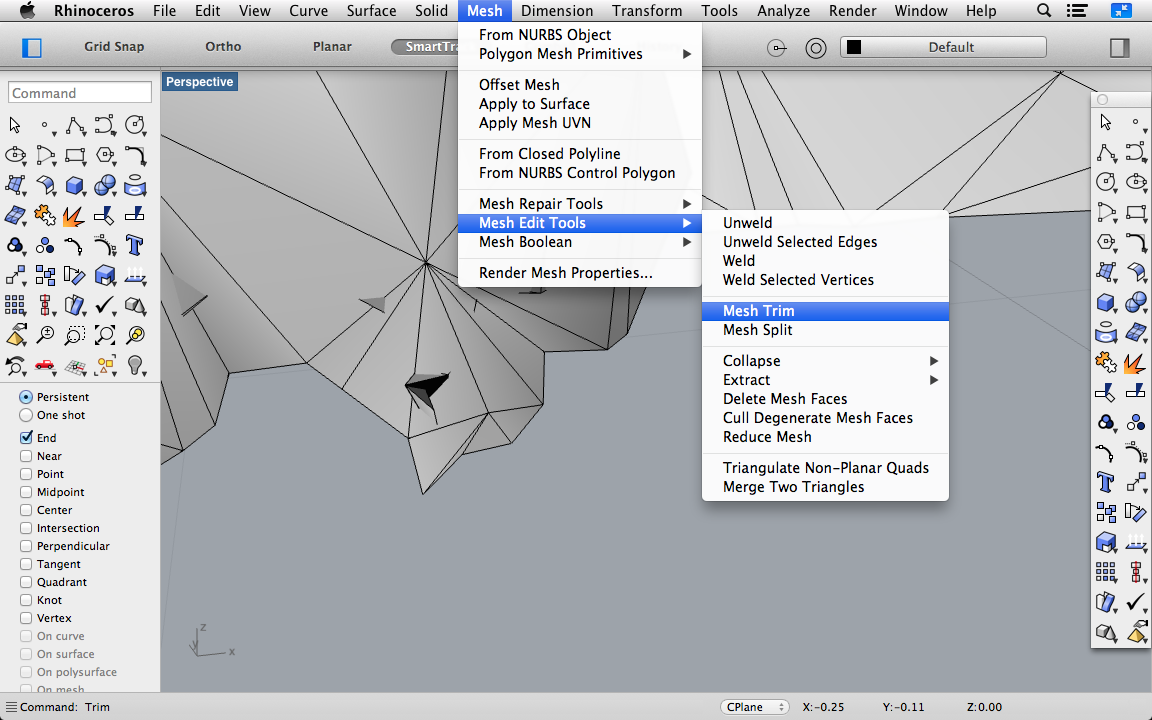
Task: Click the Explode tool icon
Action: point(75,216)
